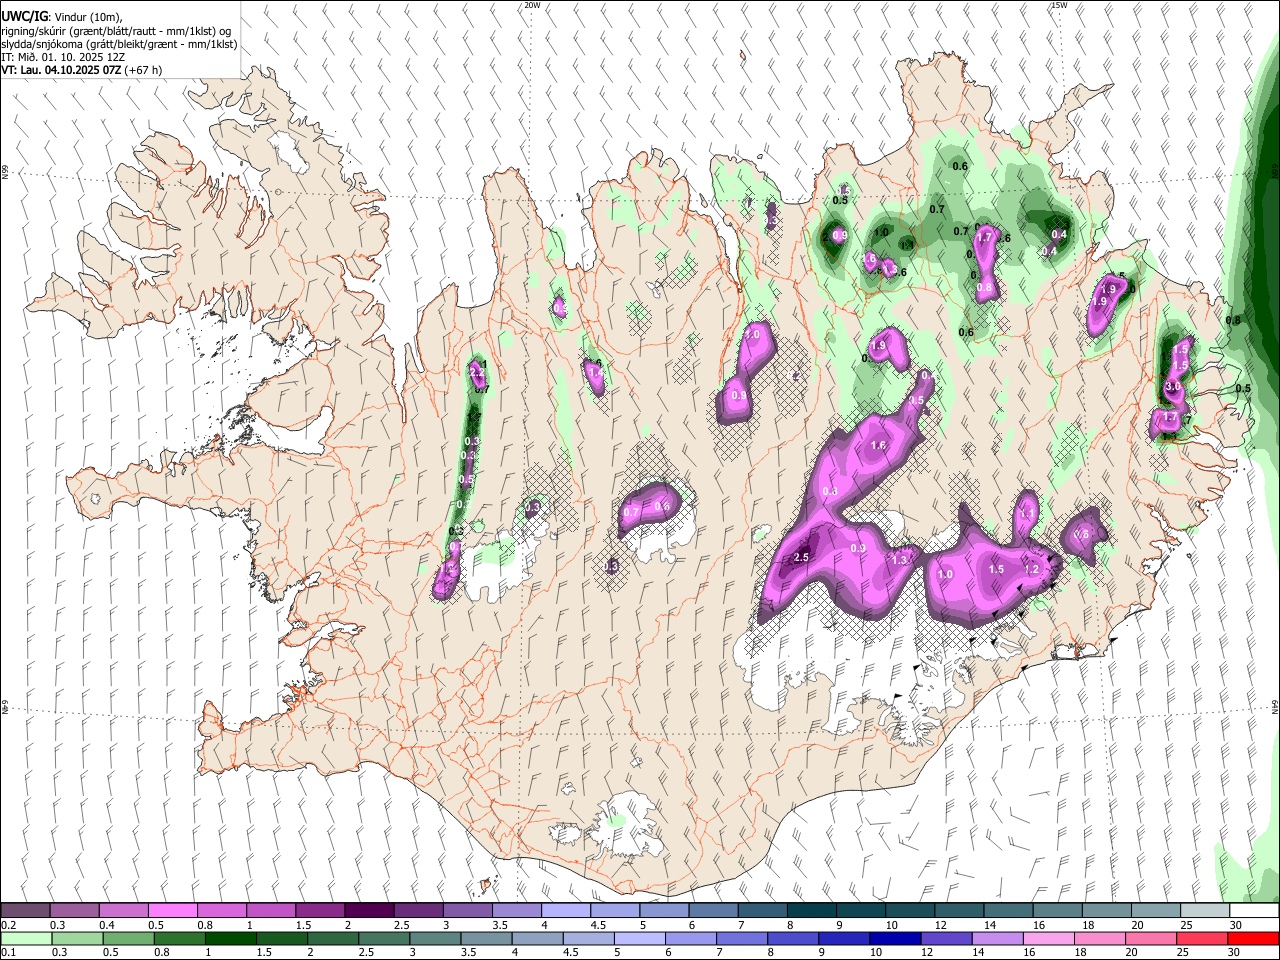Click the 'IT: Mið. 01. 10. 2025 12Z' line
Screen dimensions: 1280x960
click(x=63, y=57)
